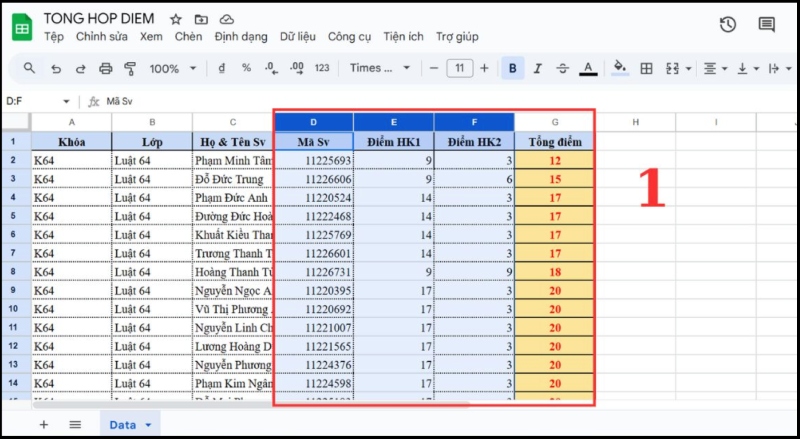Add a new sheet with plus button
Viewport: 800px width, 439px height.
[x=44, y=425]
